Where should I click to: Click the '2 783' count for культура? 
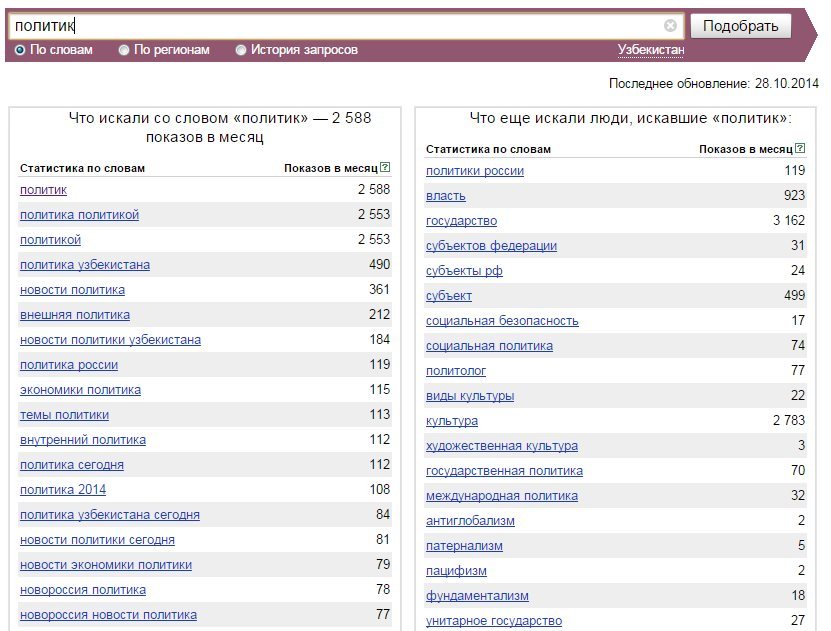pyautogui.click(x=789, y=421)
